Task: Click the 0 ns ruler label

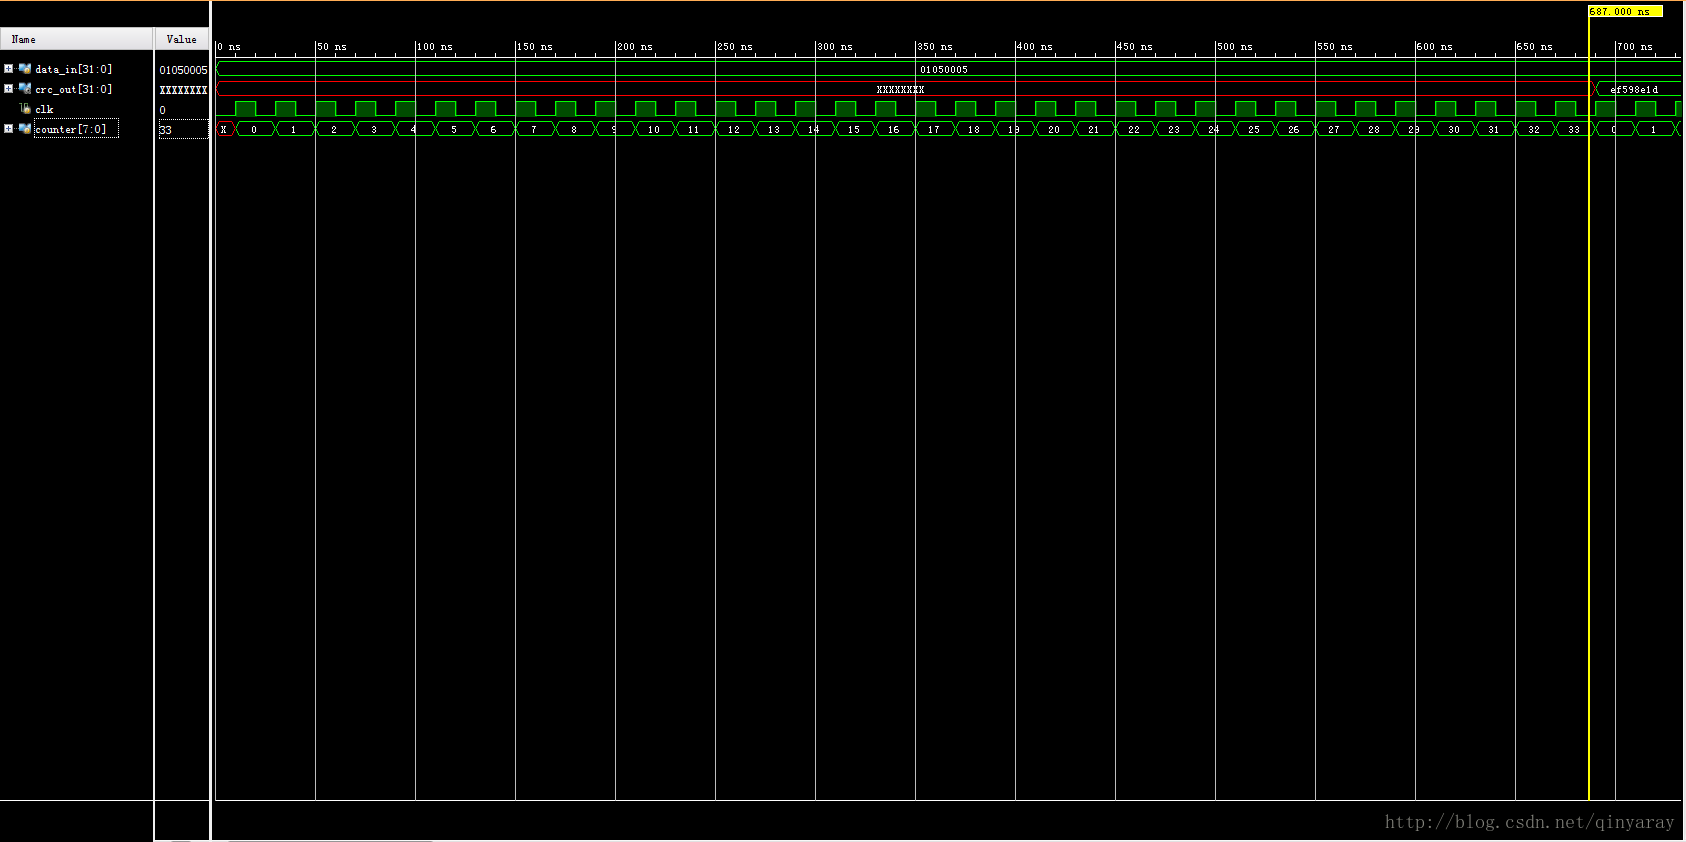Action: coord(229,47)
